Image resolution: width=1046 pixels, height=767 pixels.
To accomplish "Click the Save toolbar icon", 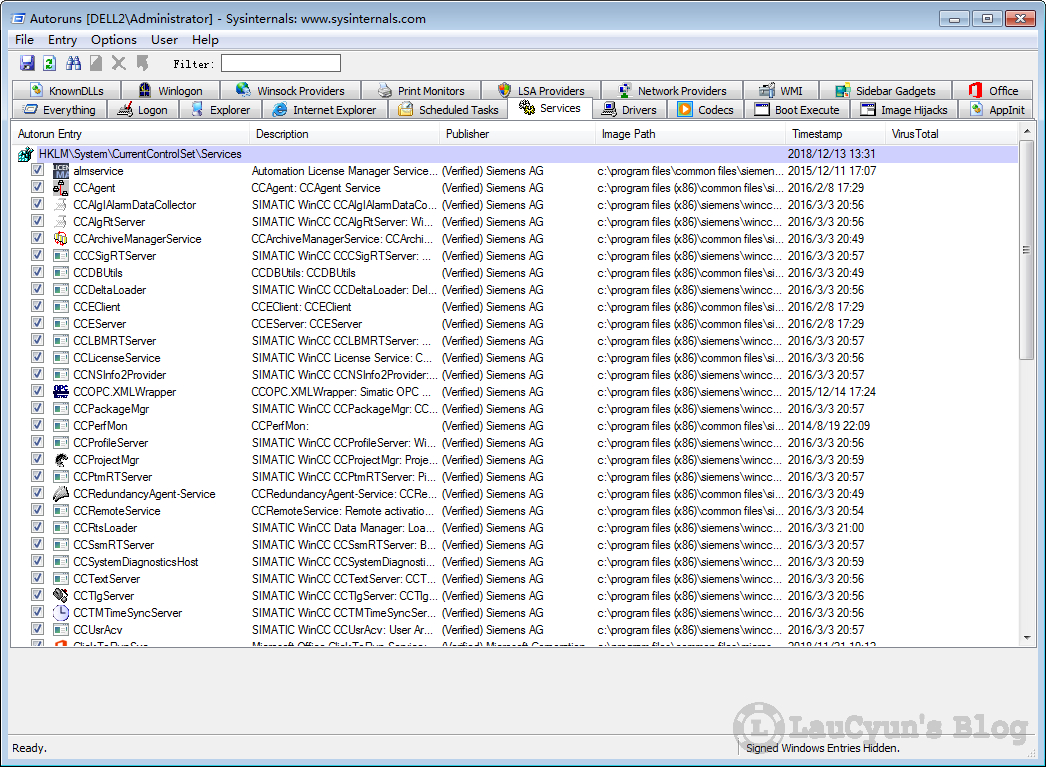I will pos(27,63).
